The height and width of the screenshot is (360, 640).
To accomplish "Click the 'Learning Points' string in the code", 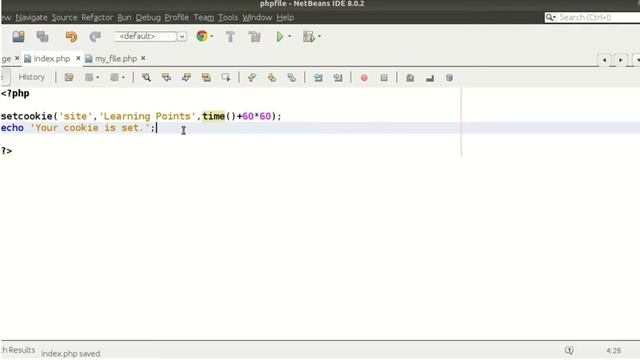I will [x=148, y=116].
